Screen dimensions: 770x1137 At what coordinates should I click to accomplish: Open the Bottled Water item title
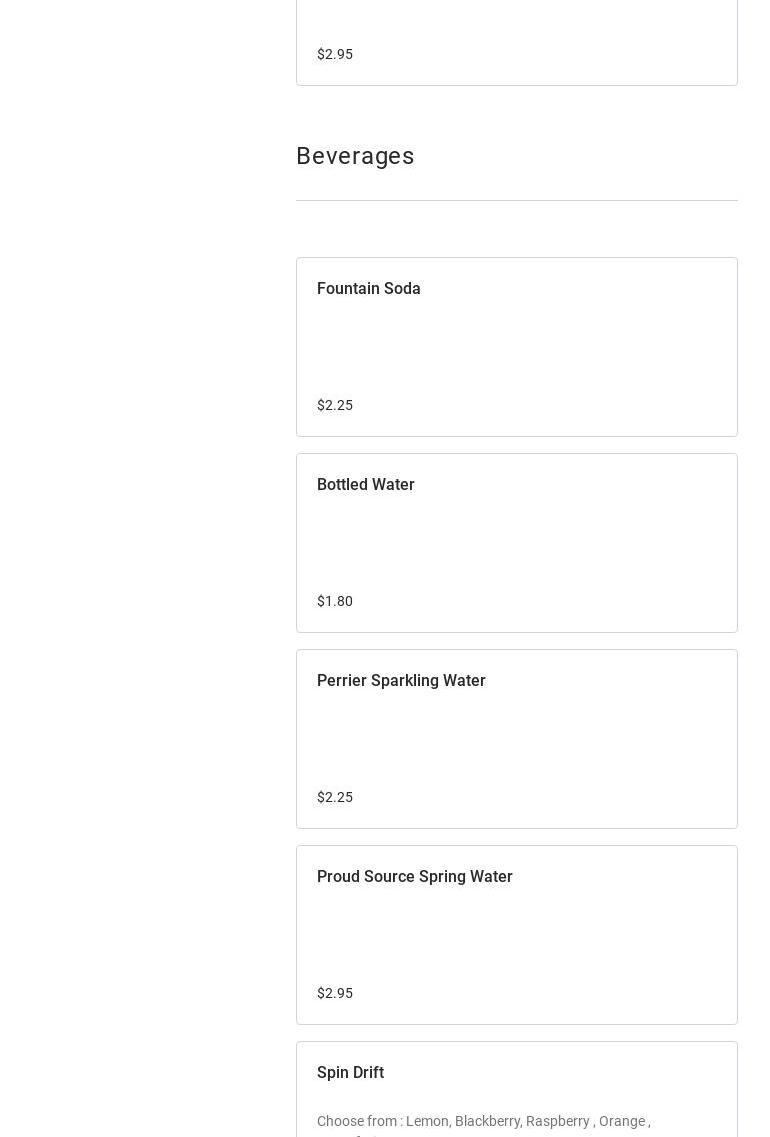pos(365,484)
